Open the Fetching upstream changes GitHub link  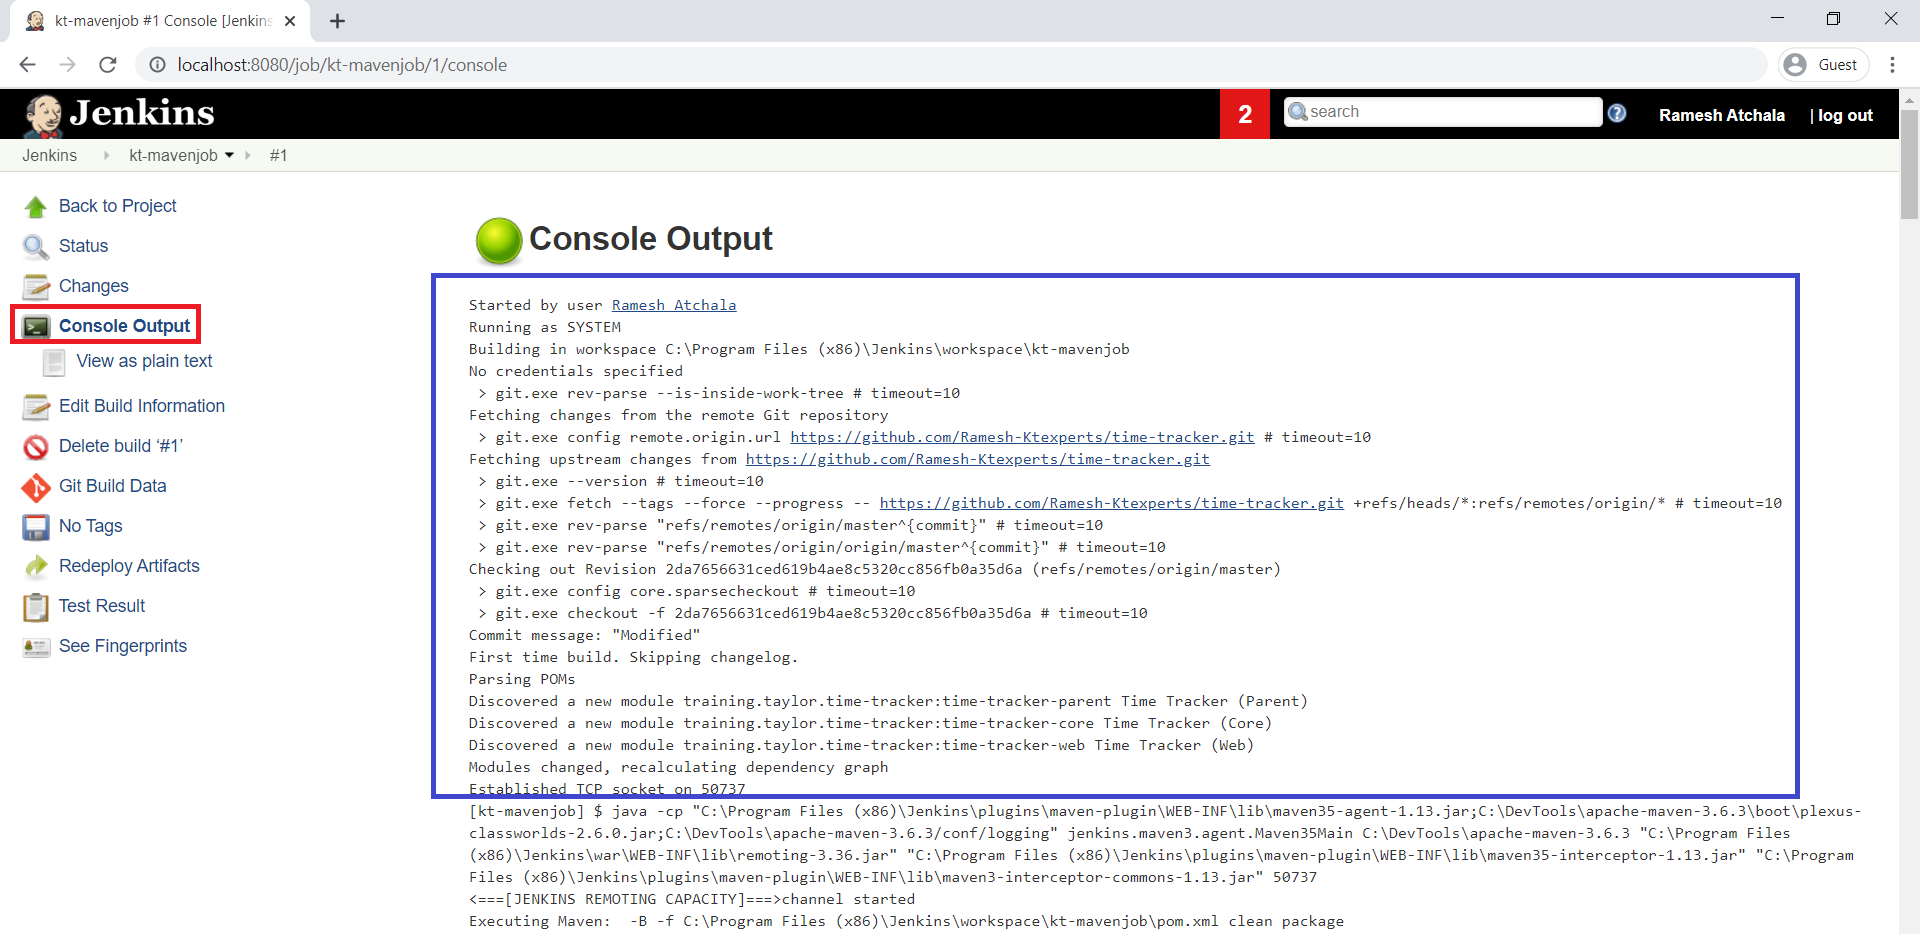coord(978,459)
